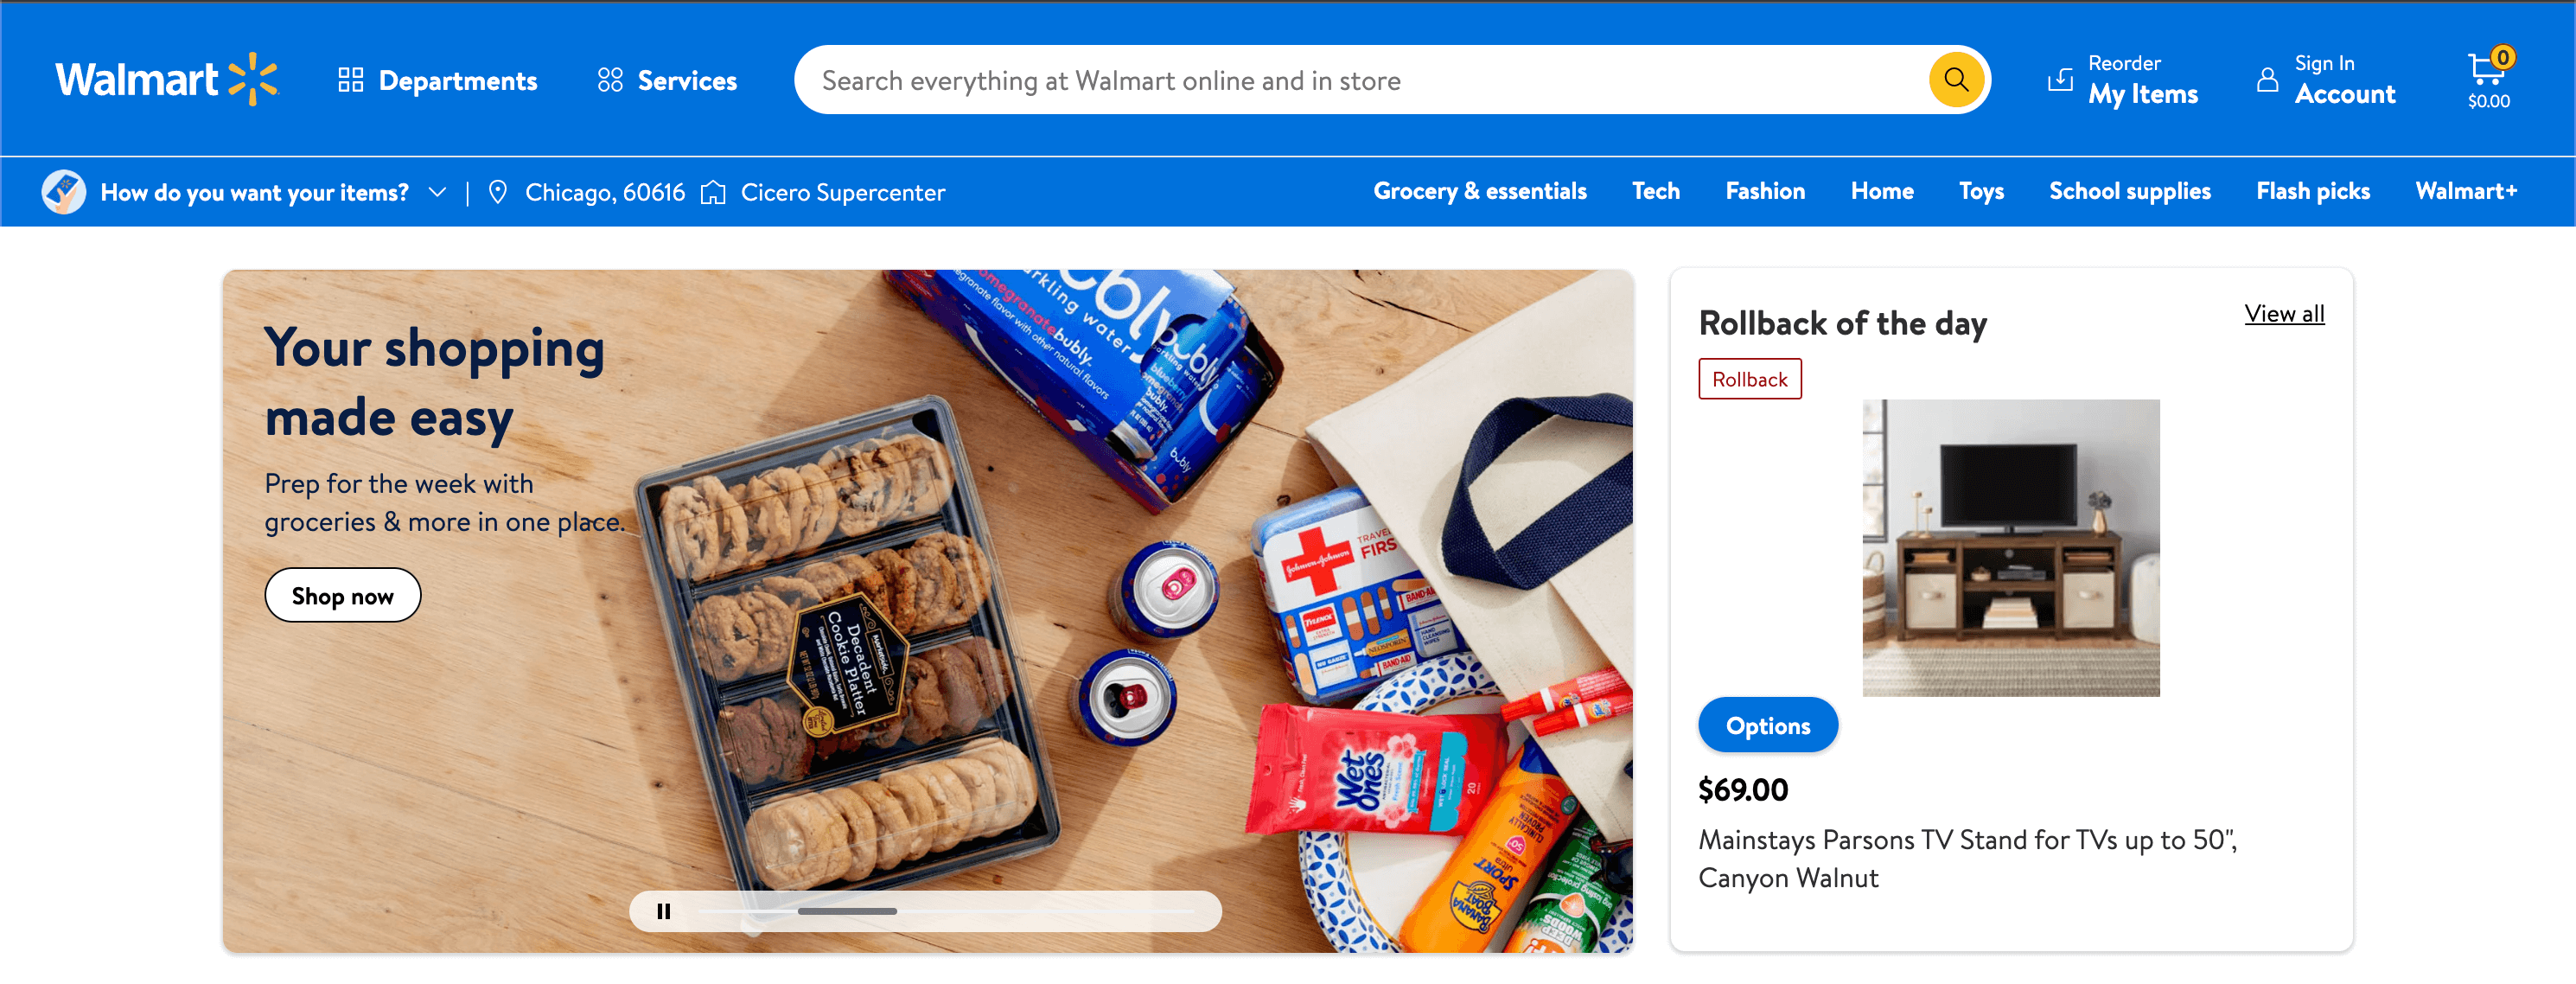
Task: Click the search magnifying glass icon
Action: 1957,79
